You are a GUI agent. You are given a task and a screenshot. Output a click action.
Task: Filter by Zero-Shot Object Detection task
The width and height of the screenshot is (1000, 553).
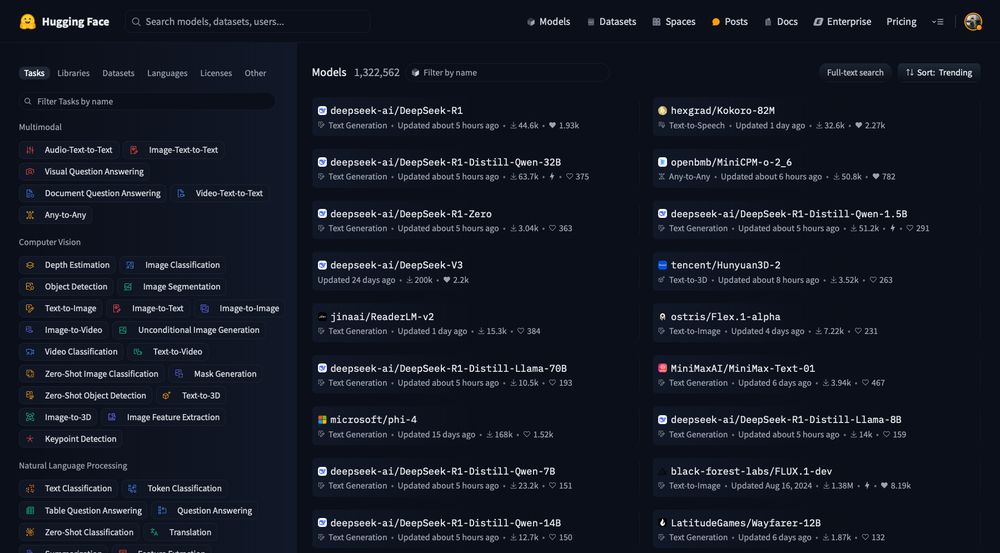tap(86, 395)
